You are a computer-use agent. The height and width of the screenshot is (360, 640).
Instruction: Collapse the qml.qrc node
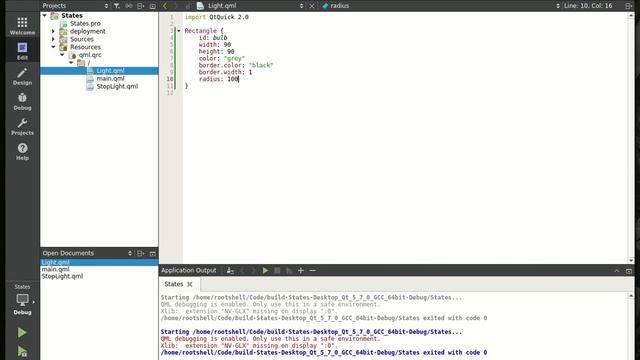tap(62, 55)
